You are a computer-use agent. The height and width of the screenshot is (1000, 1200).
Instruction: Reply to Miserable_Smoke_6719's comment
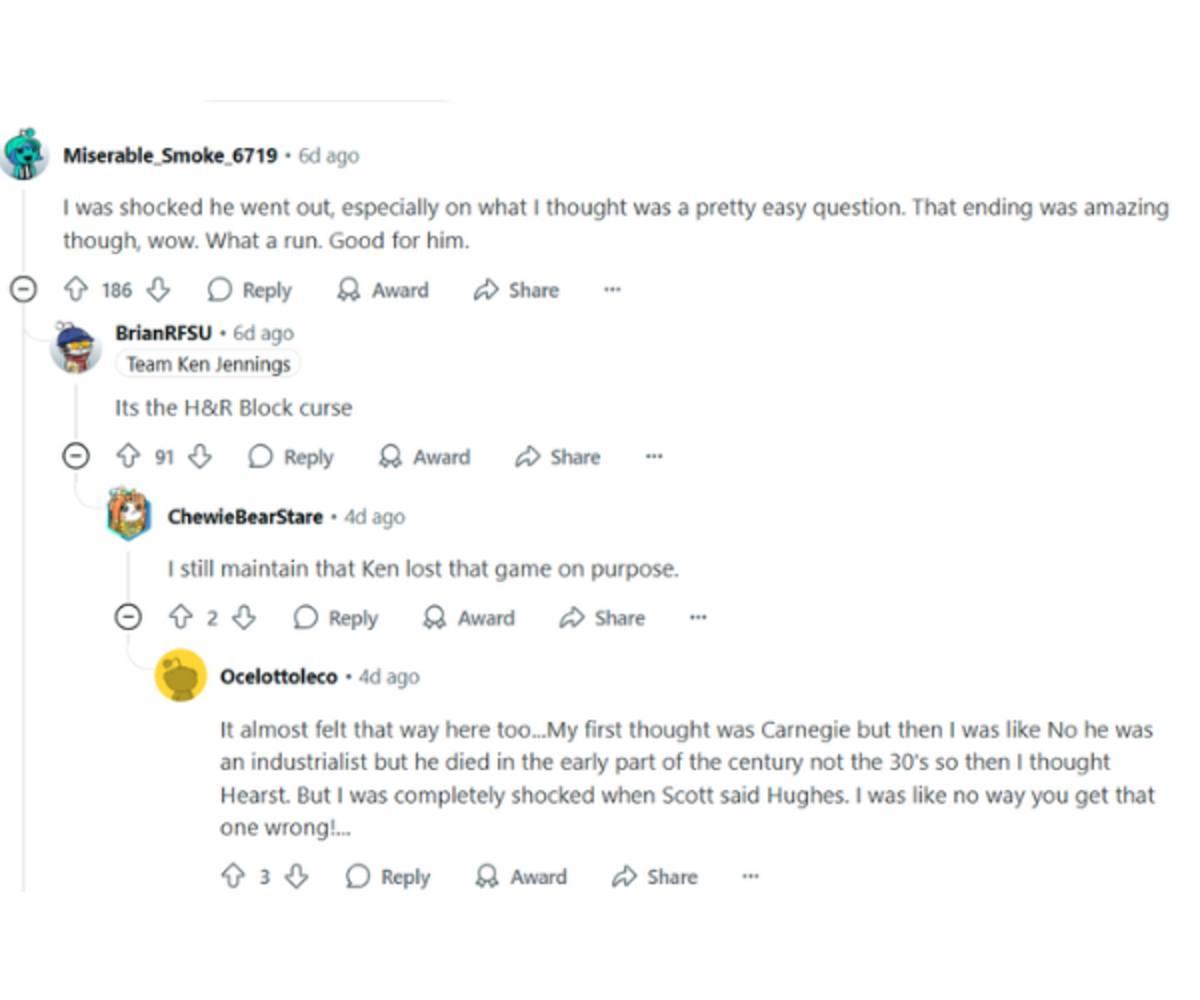(x=250, y=290)
